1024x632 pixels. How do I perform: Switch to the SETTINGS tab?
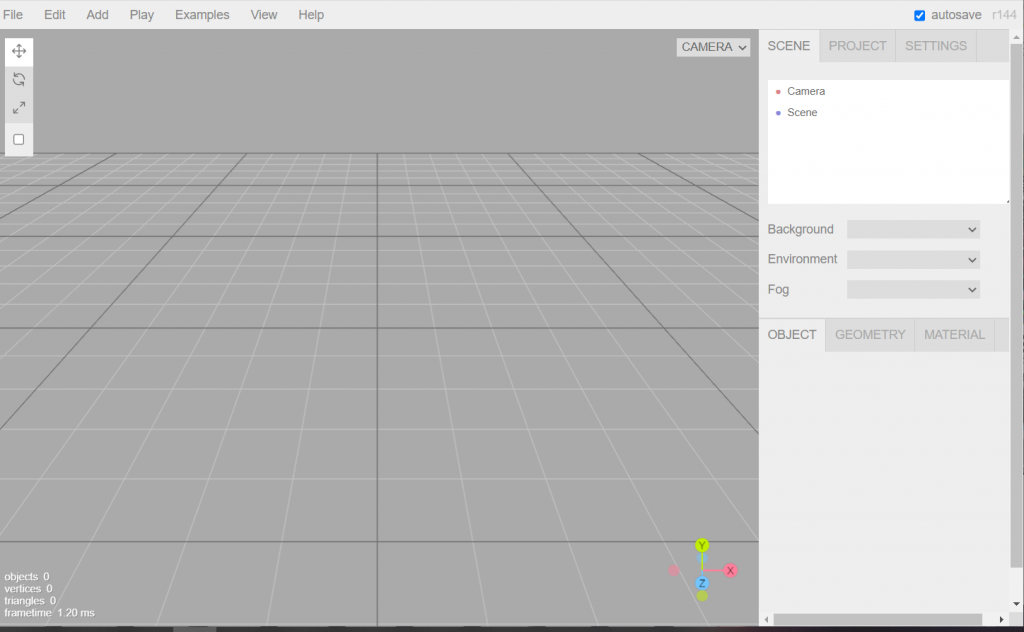coord(936,46)
